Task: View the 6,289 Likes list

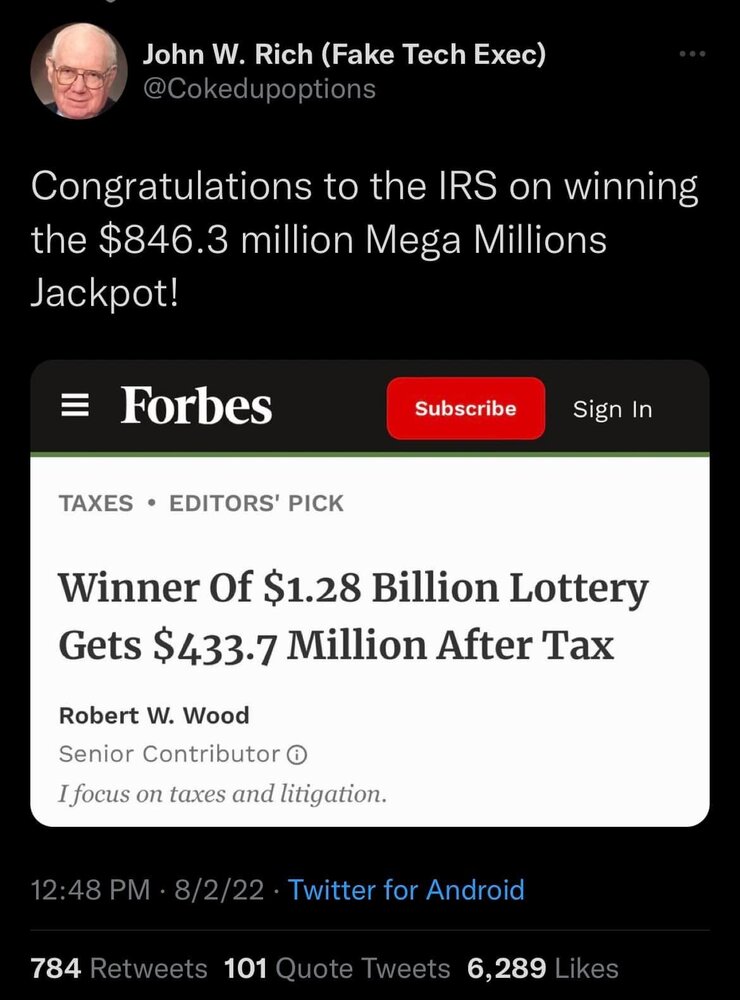Action: 542,968
